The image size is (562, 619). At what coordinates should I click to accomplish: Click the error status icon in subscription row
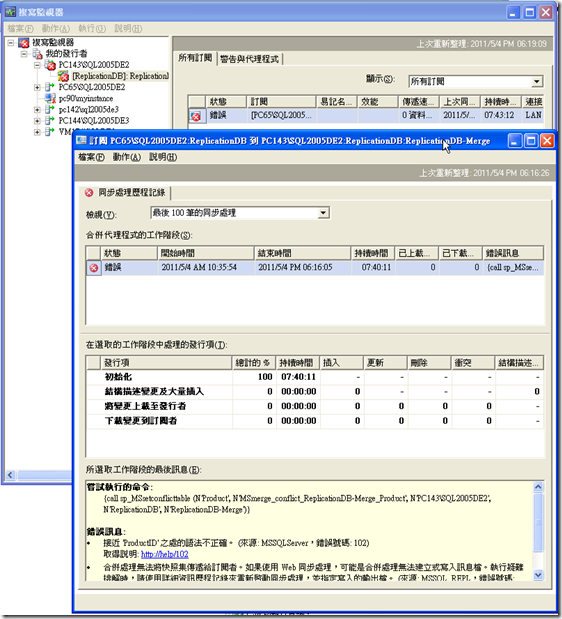coord(196,116)
